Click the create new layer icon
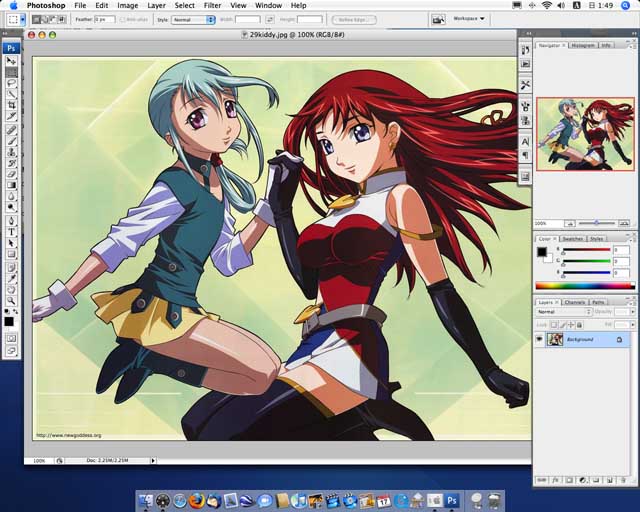The height and width of the screenshot is (512, 640). tap(609, 481)
